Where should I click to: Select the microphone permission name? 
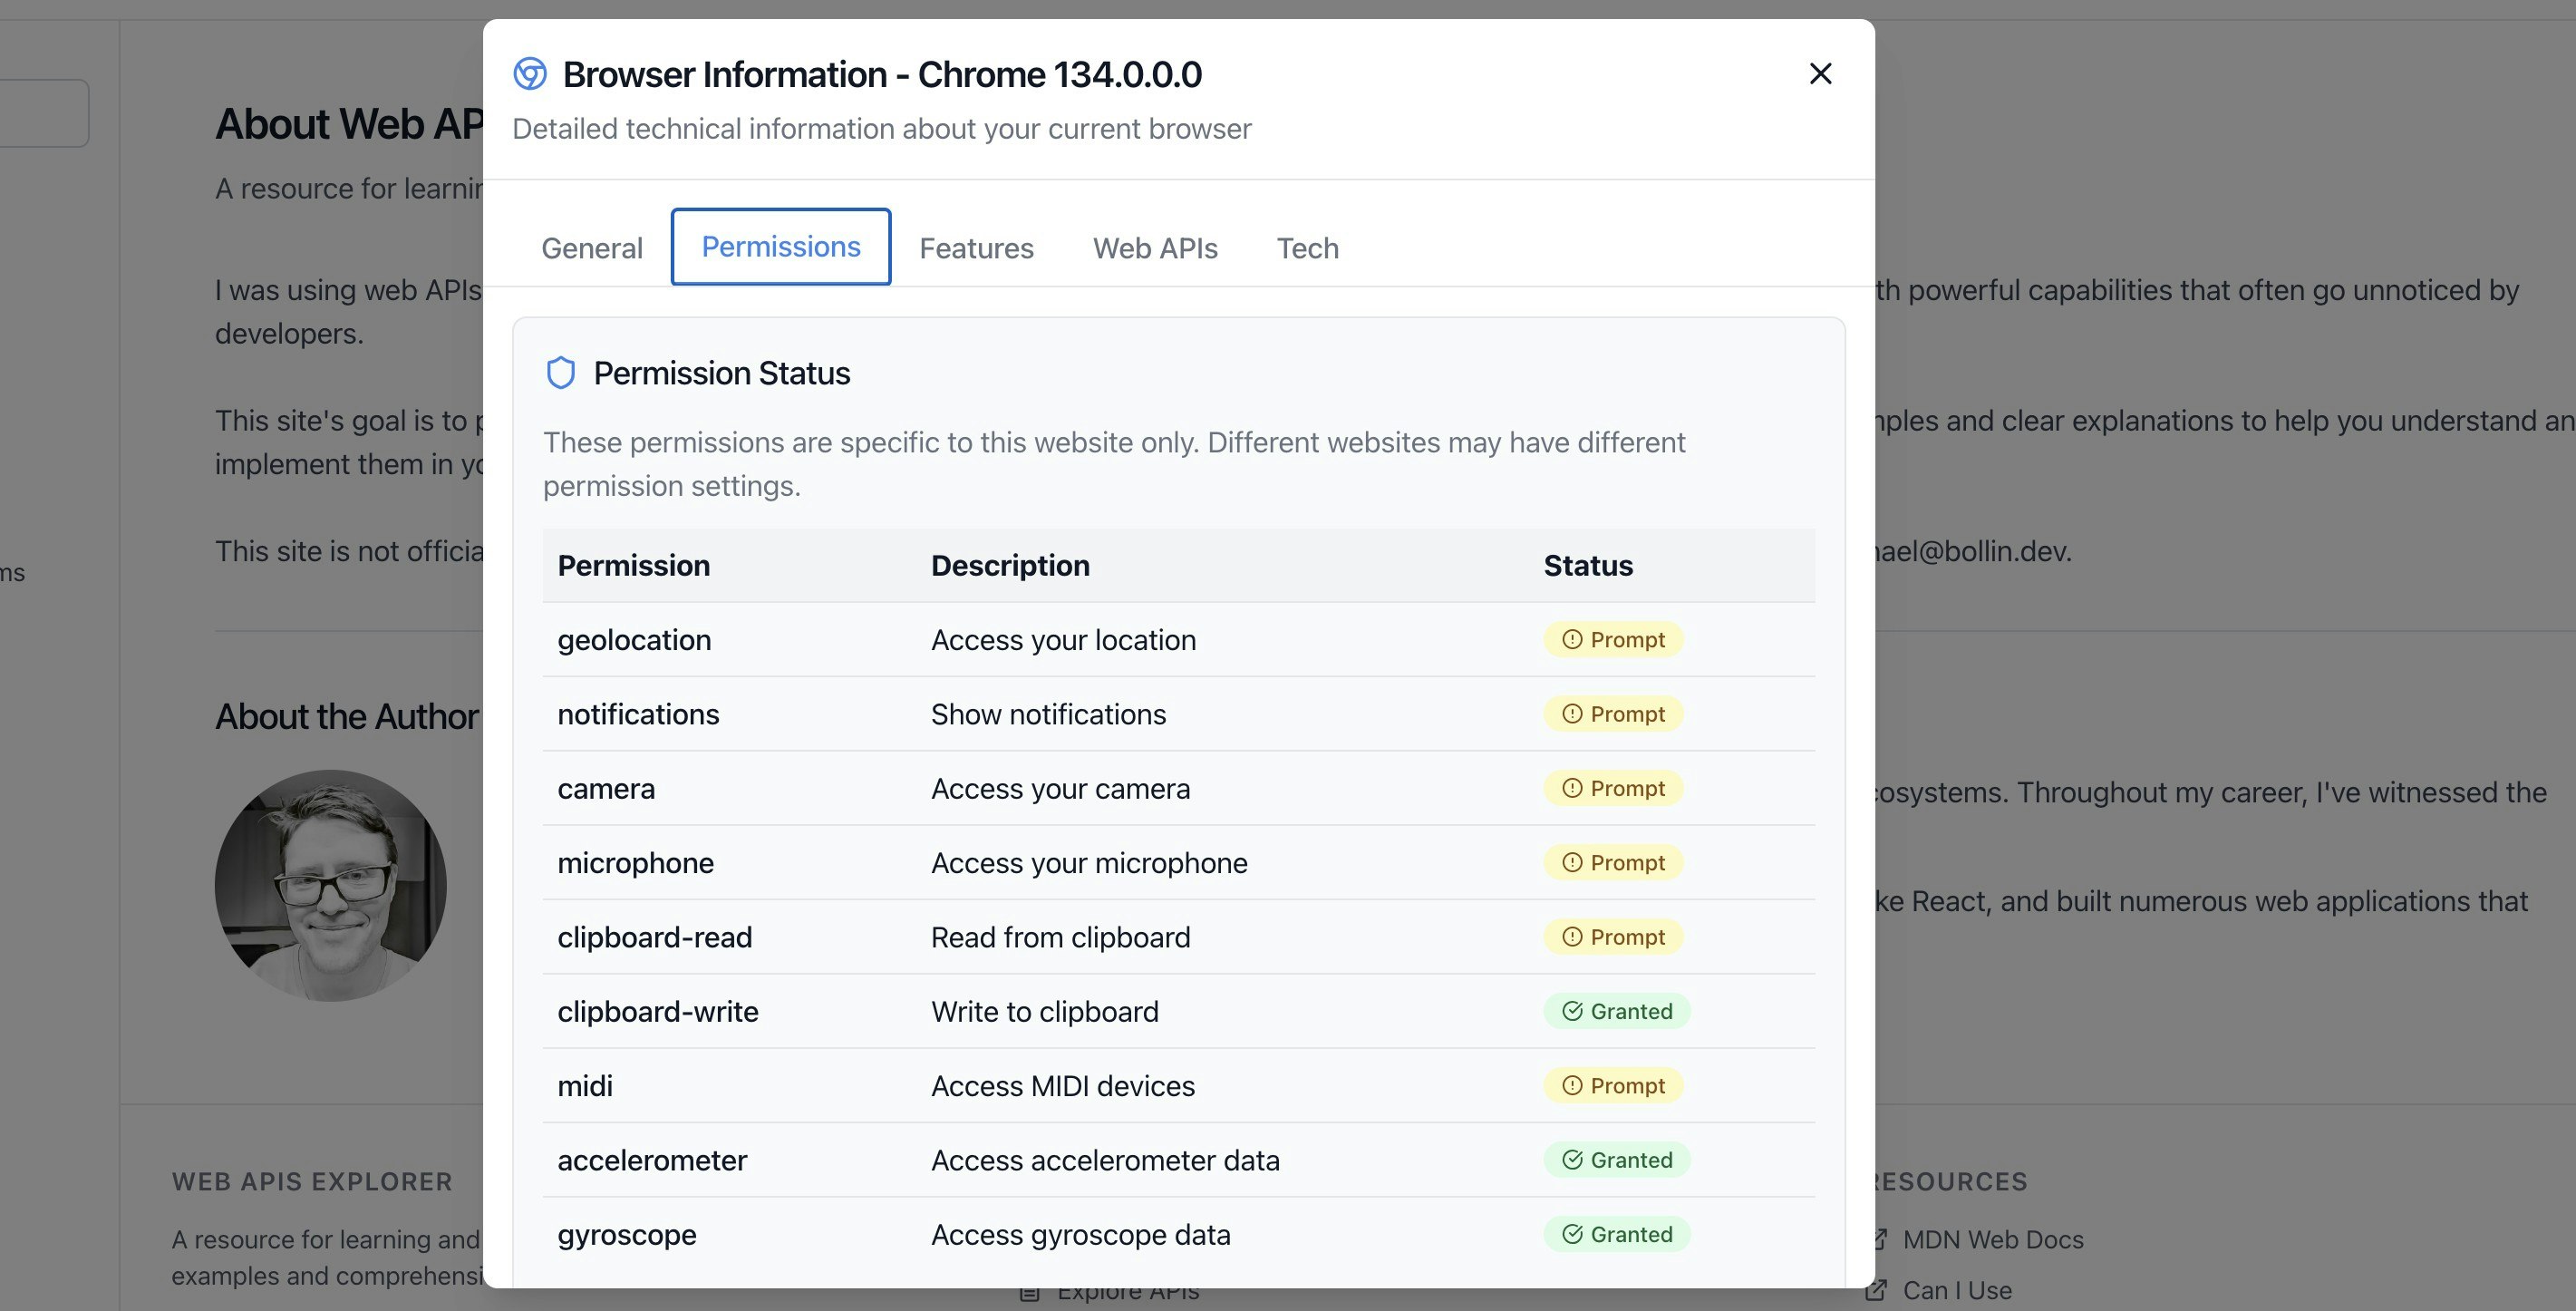coord(635,863)
